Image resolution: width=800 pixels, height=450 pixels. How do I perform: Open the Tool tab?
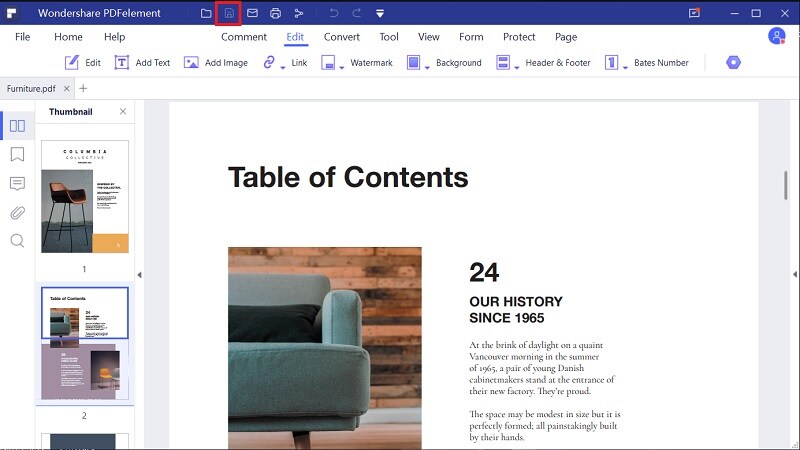(389, 37)
